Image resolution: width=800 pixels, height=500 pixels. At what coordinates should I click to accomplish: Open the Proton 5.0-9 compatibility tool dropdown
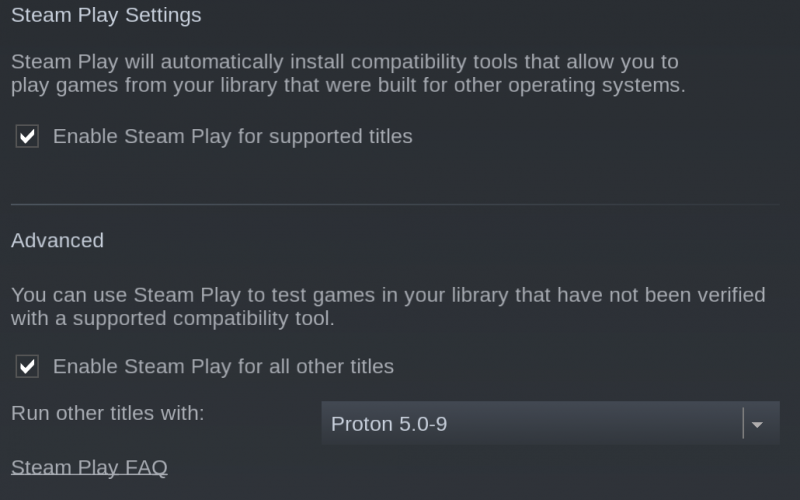[x=549, y=424]
